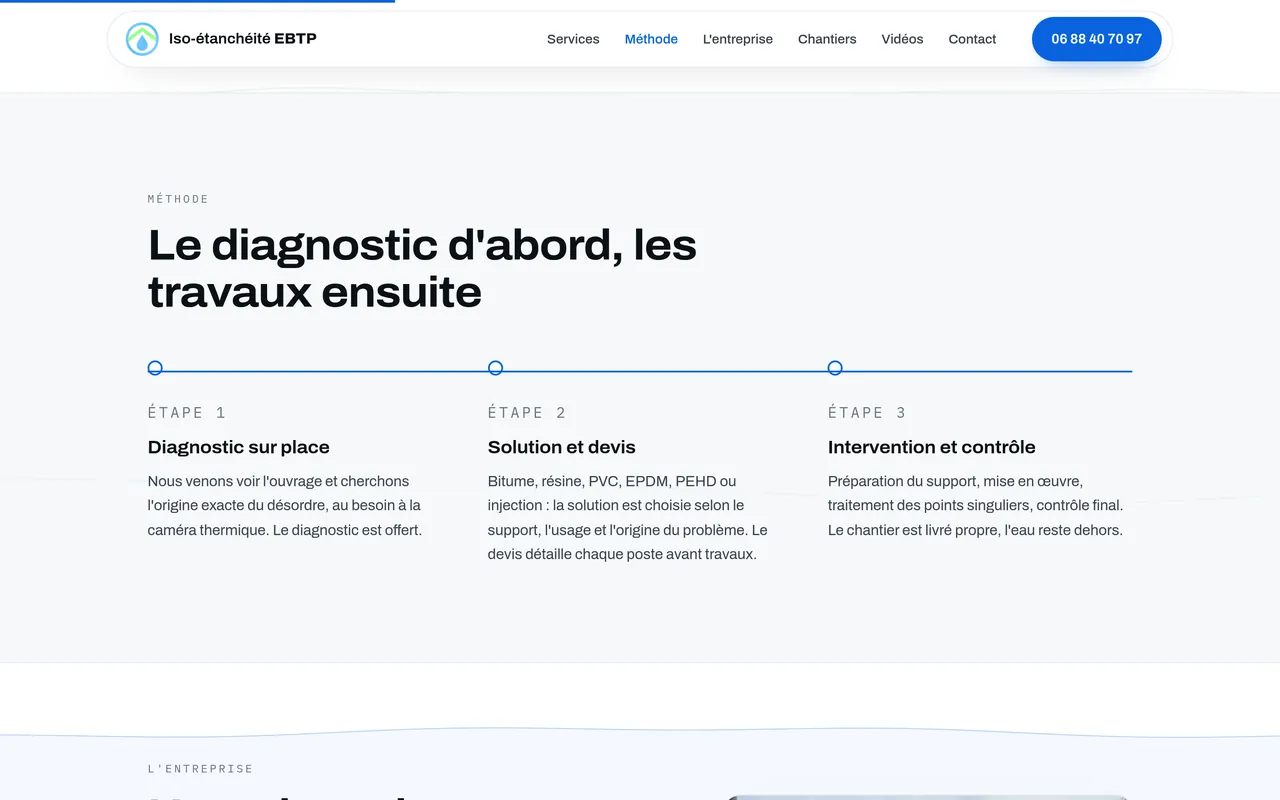Open the Chantiers nav link
This screenshot has width=1280, height=800.
pos(827,39)
